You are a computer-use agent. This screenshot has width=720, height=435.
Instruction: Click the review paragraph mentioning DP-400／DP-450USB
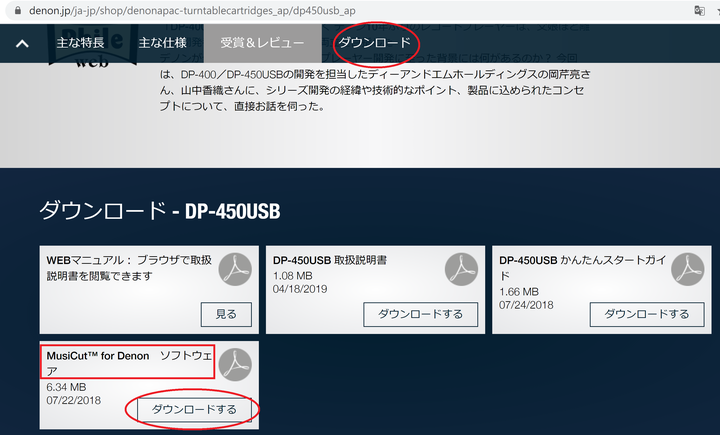point(375,90)
